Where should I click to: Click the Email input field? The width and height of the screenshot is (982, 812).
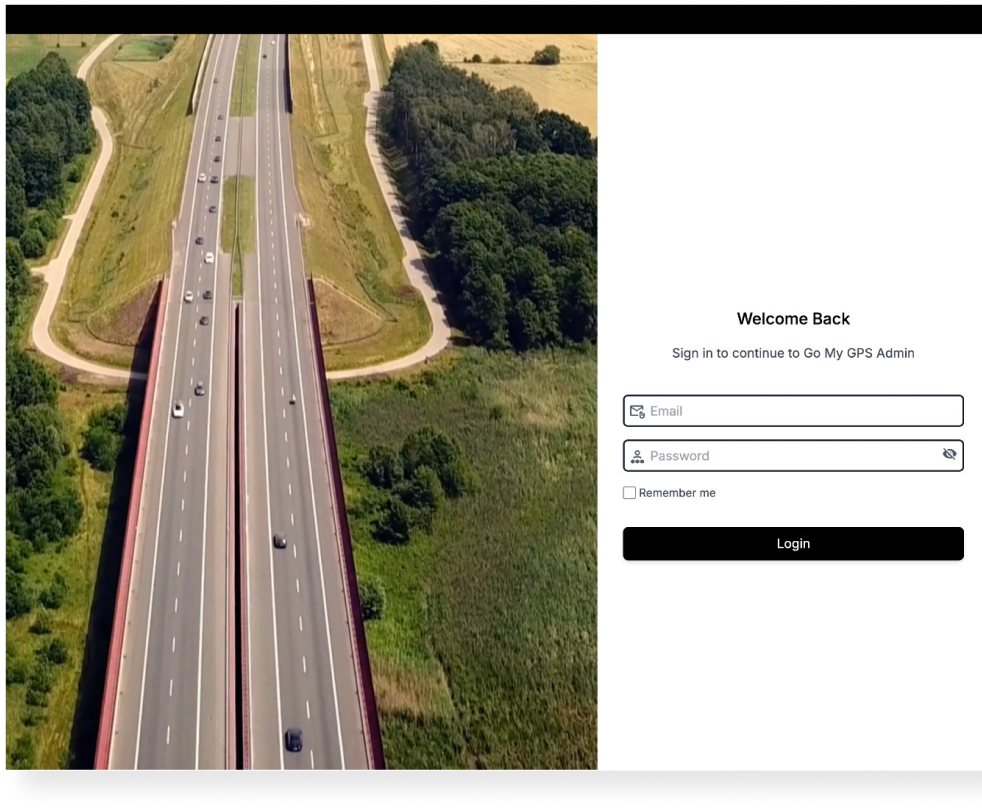click(793, 410)
